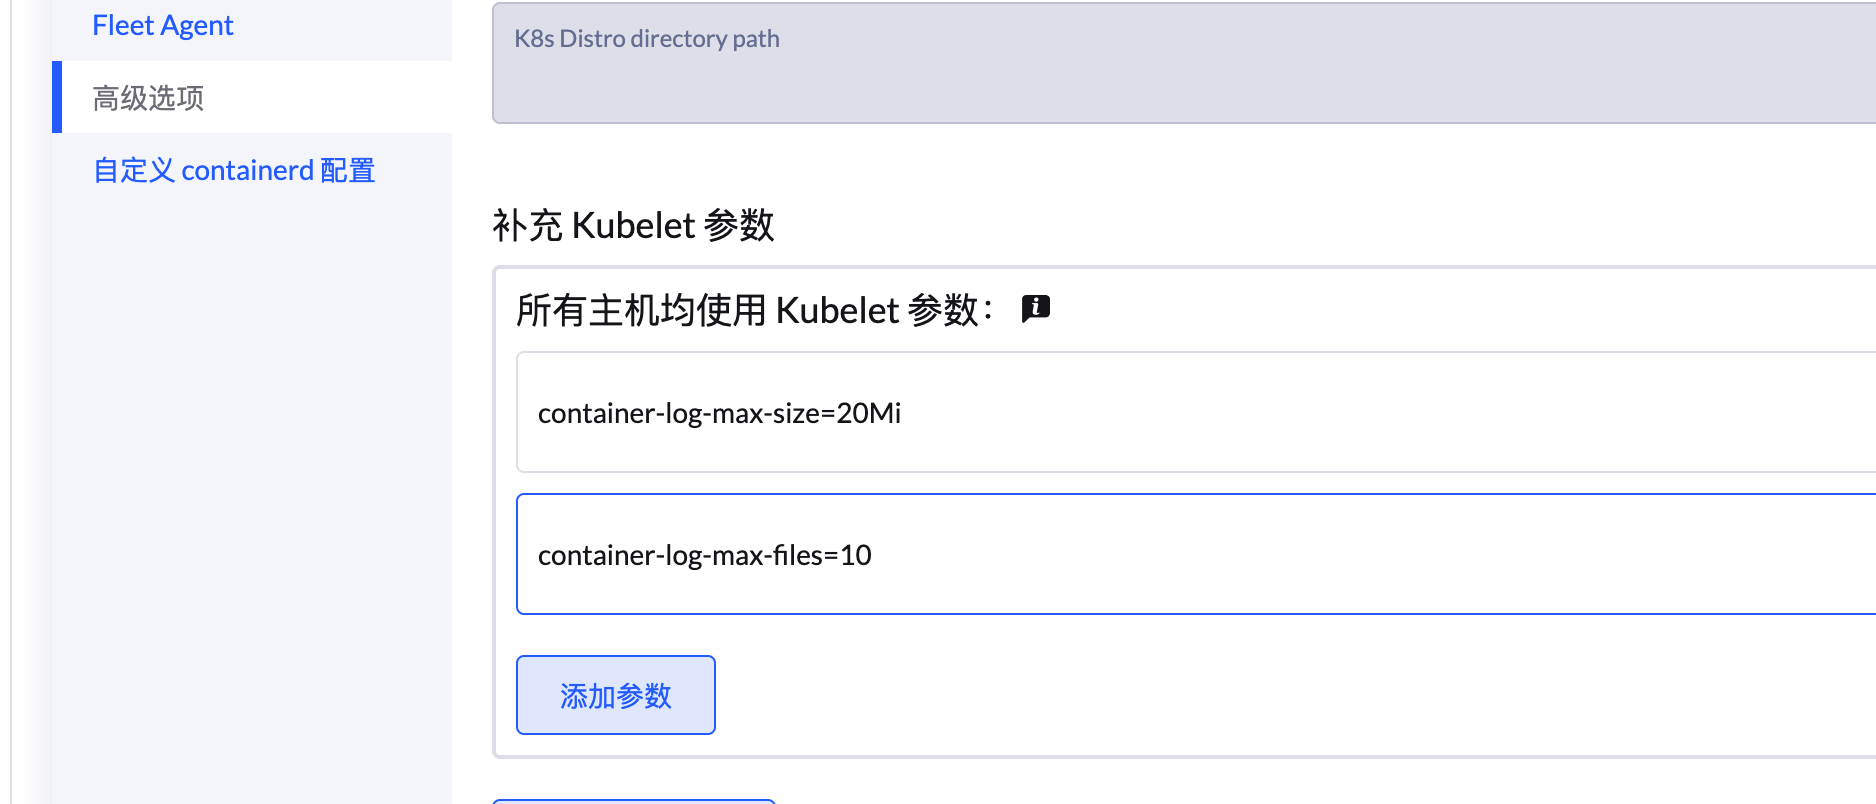
Task: Click empty right side of max-files field
Action: (1500, 554)
